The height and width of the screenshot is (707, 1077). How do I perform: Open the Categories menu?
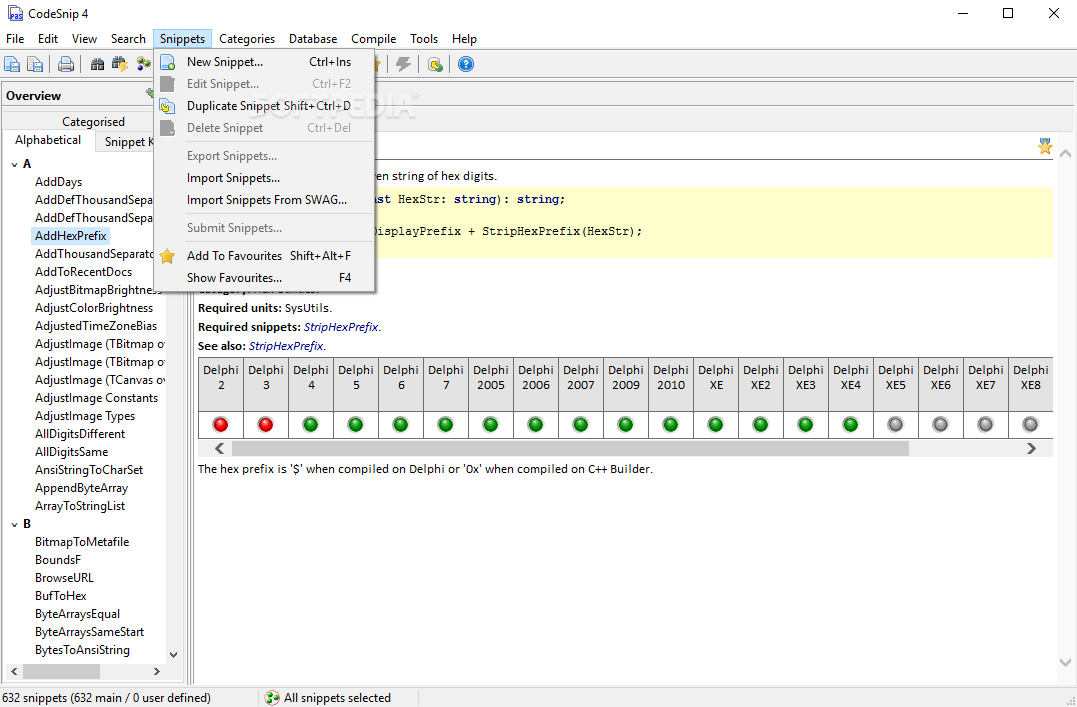[x=247, y=39]
